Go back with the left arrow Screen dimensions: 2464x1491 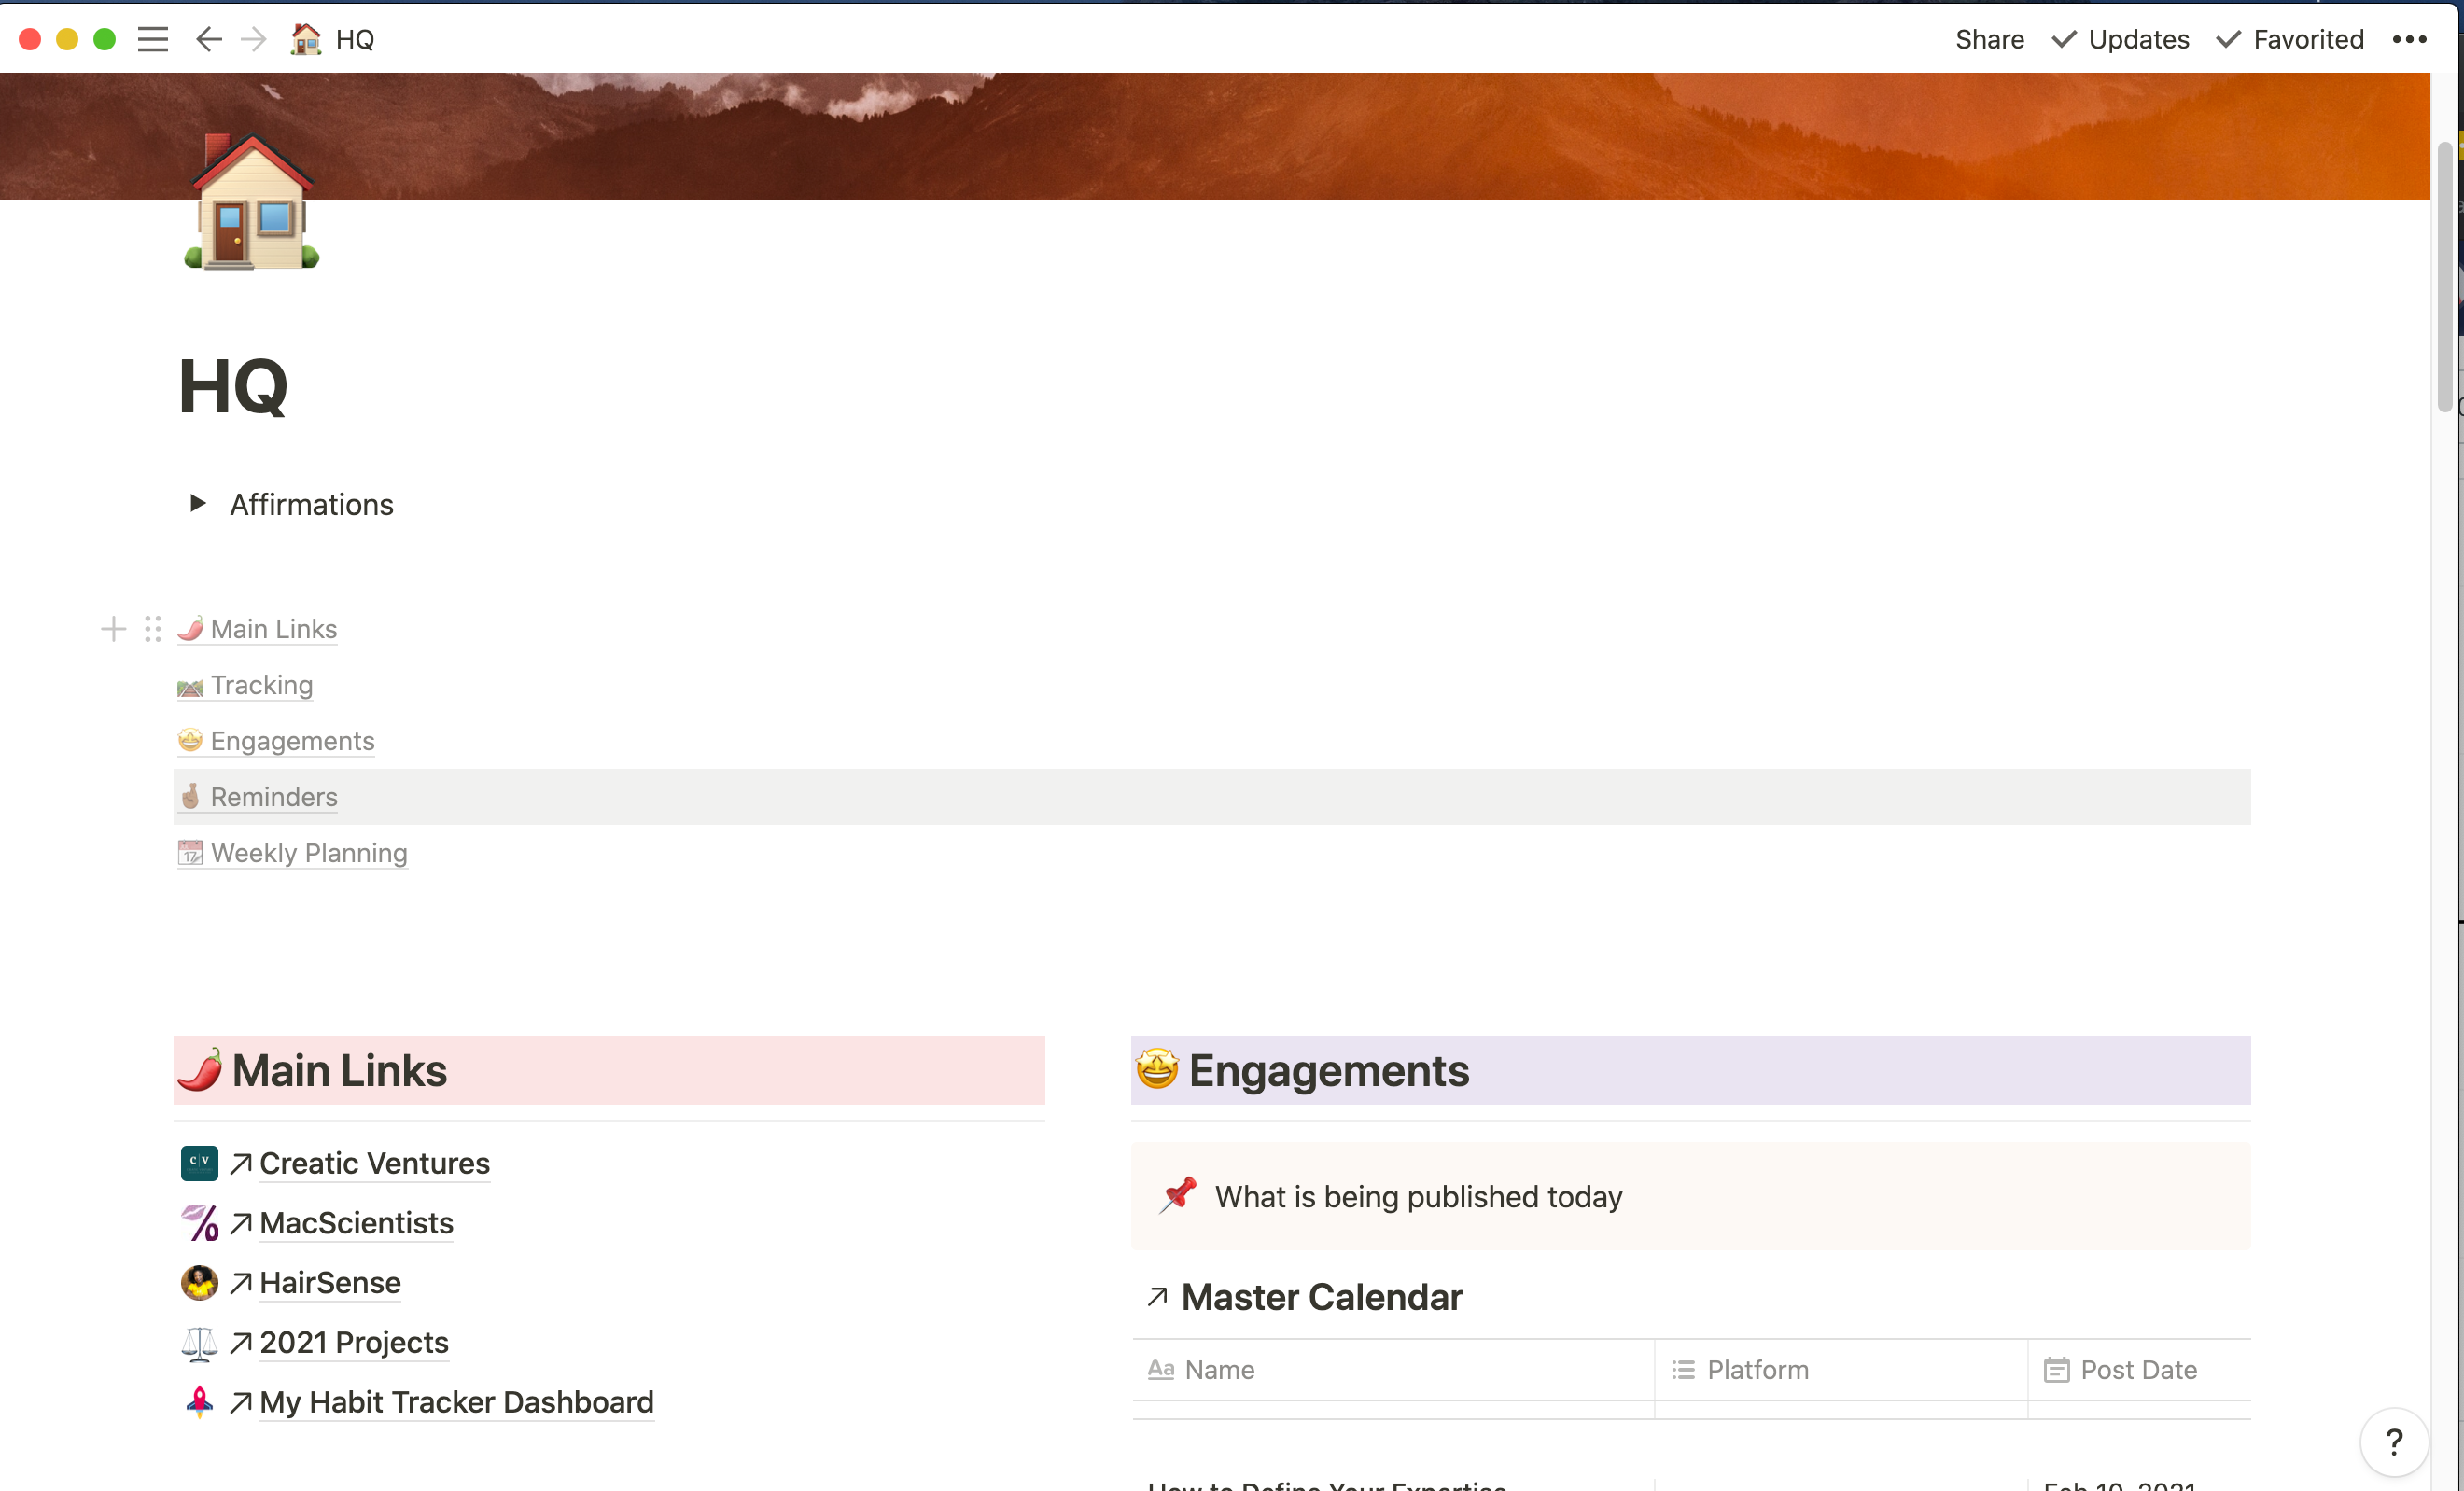(x=208, y=39)
